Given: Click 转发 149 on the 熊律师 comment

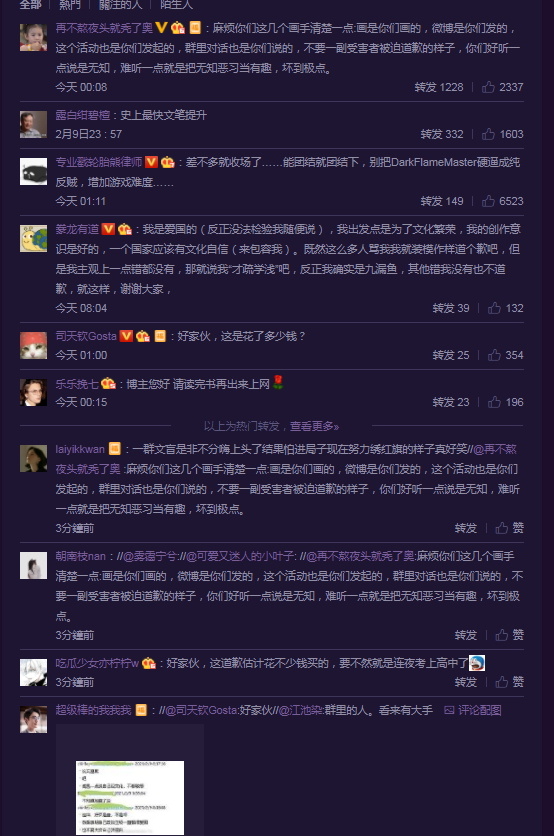Looking at the screenshot, I should point(442,201).
